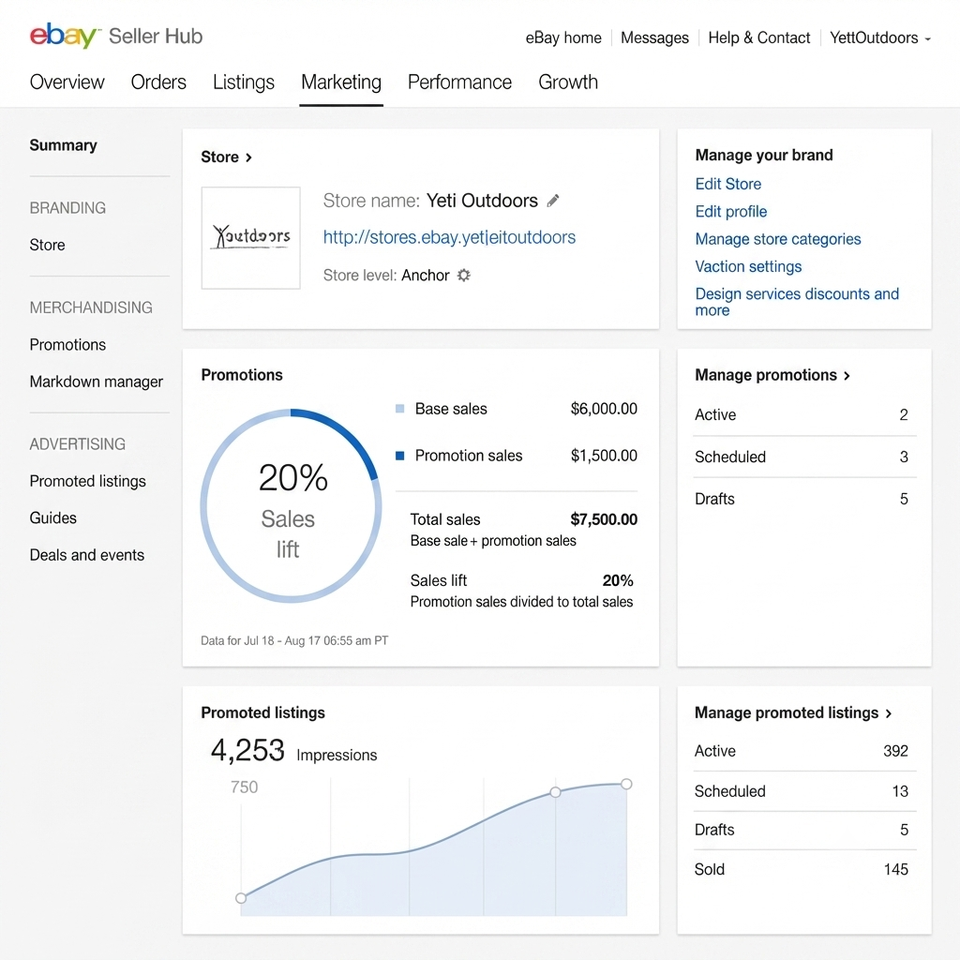This screenshot has width=960, height=960.
Task: Click the Base sales $6,000.00 value
Action: 604,408
